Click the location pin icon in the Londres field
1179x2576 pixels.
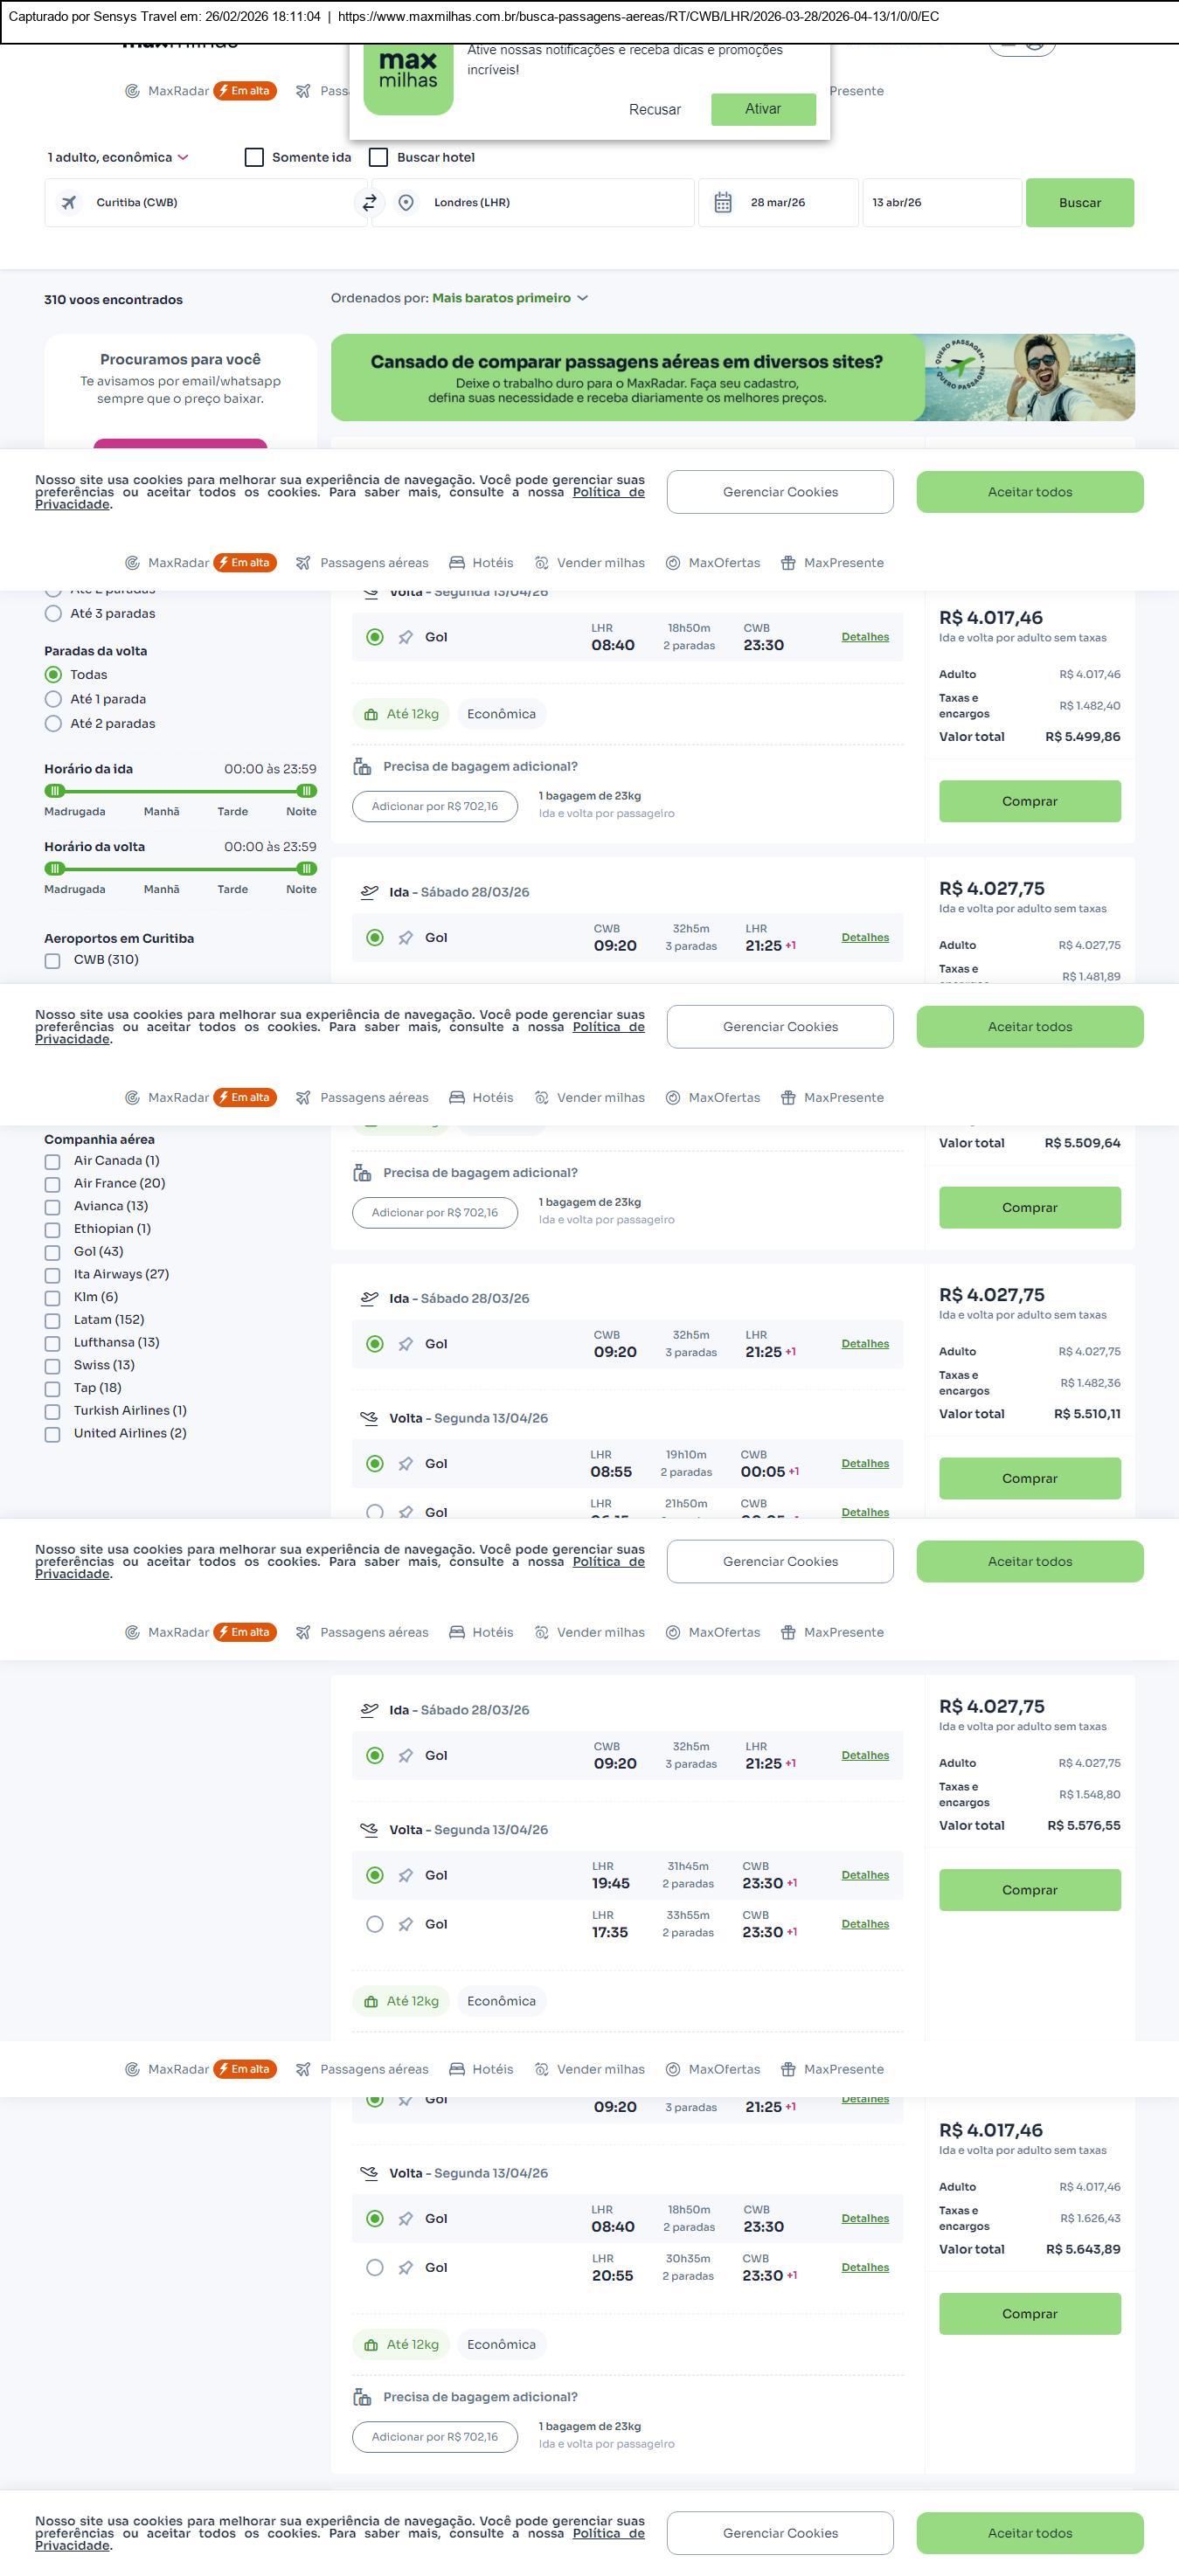(x=406, y=203)
